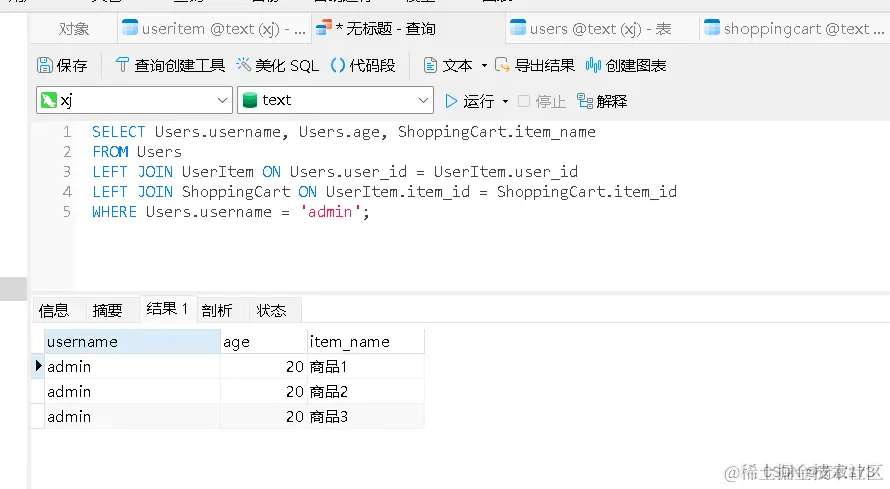
Task: Click the xj connection icon in the dropdown
Action: coord(49,100)
